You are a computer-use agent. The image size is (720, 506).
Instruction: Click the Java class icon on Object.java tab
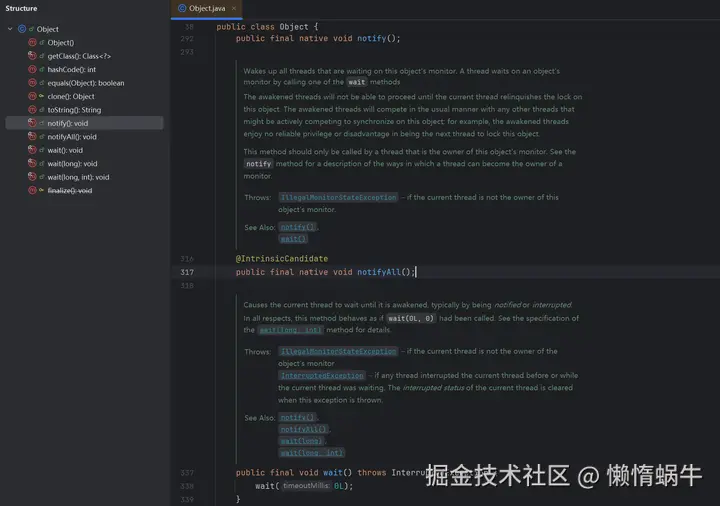coord(182,8)
